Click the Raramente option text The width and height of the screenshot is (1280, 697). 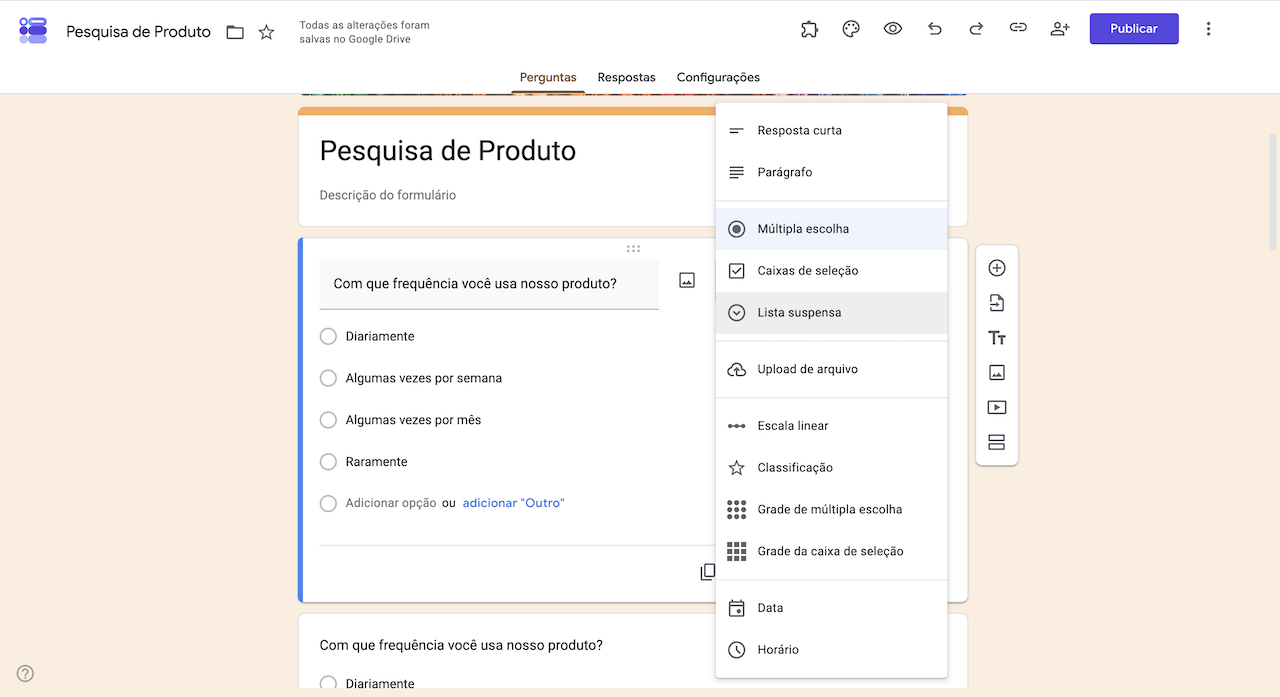click(x=376, y=462)
